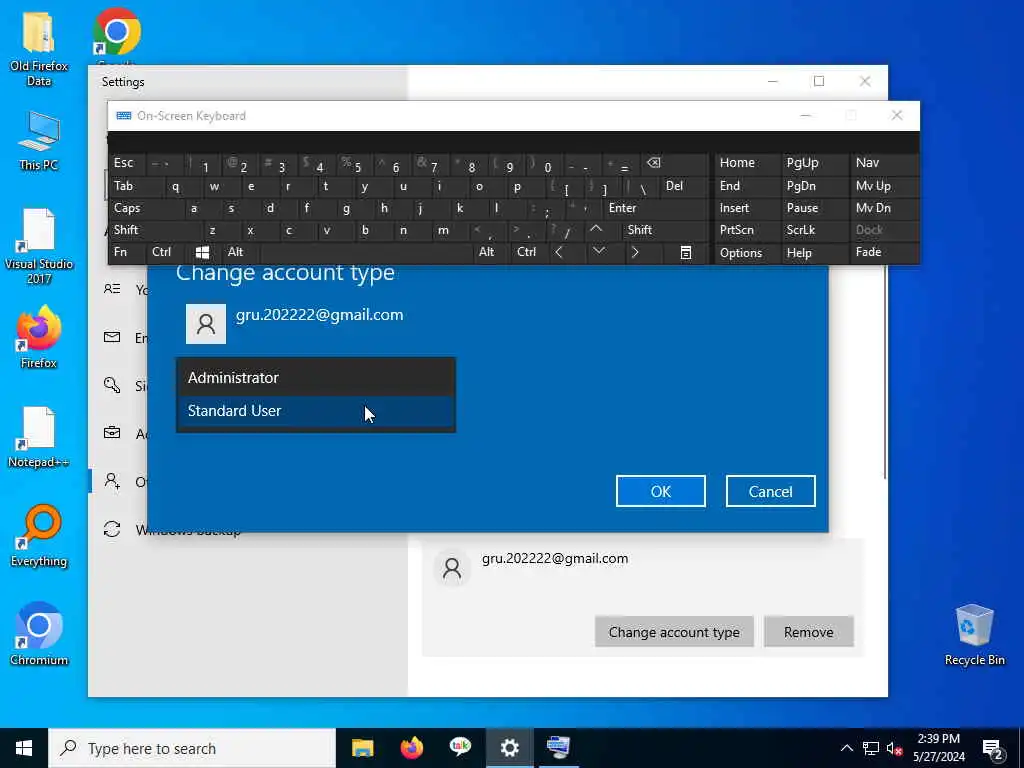Viewport: 1024px width, 768px height.
Task: Toggle left Alt key on On-Screen Keyboard
Action: pos(240,252)
